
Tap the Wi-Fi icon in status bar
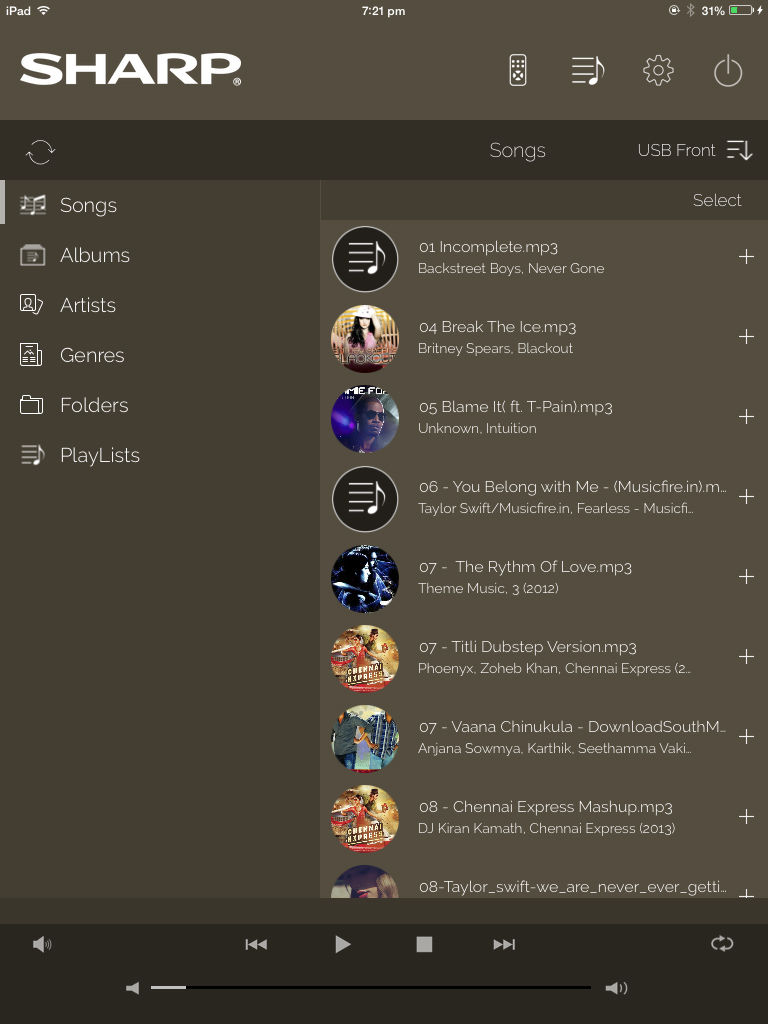[44, 10]
